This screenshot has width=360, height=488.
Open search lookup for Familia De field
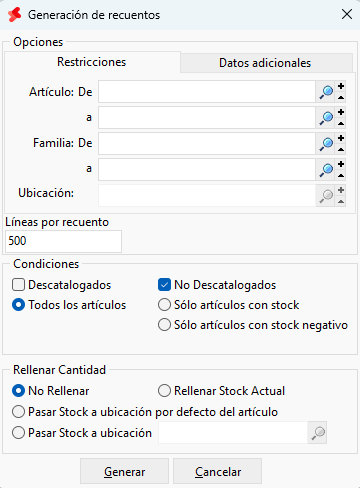326,143
